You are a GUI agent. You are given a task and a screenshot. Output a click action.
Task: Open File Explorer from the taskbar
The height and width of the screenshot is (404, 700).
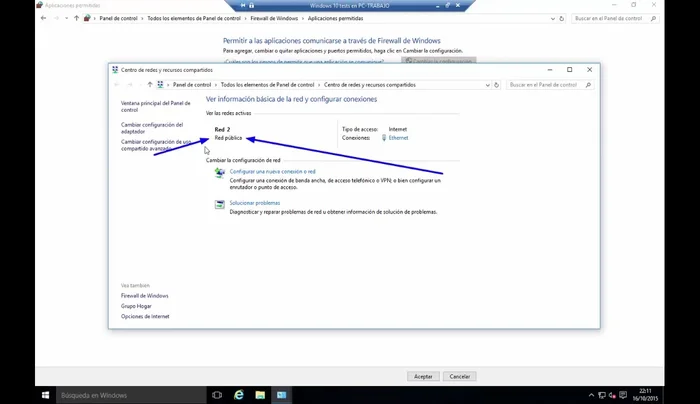[x=260, y=395]
